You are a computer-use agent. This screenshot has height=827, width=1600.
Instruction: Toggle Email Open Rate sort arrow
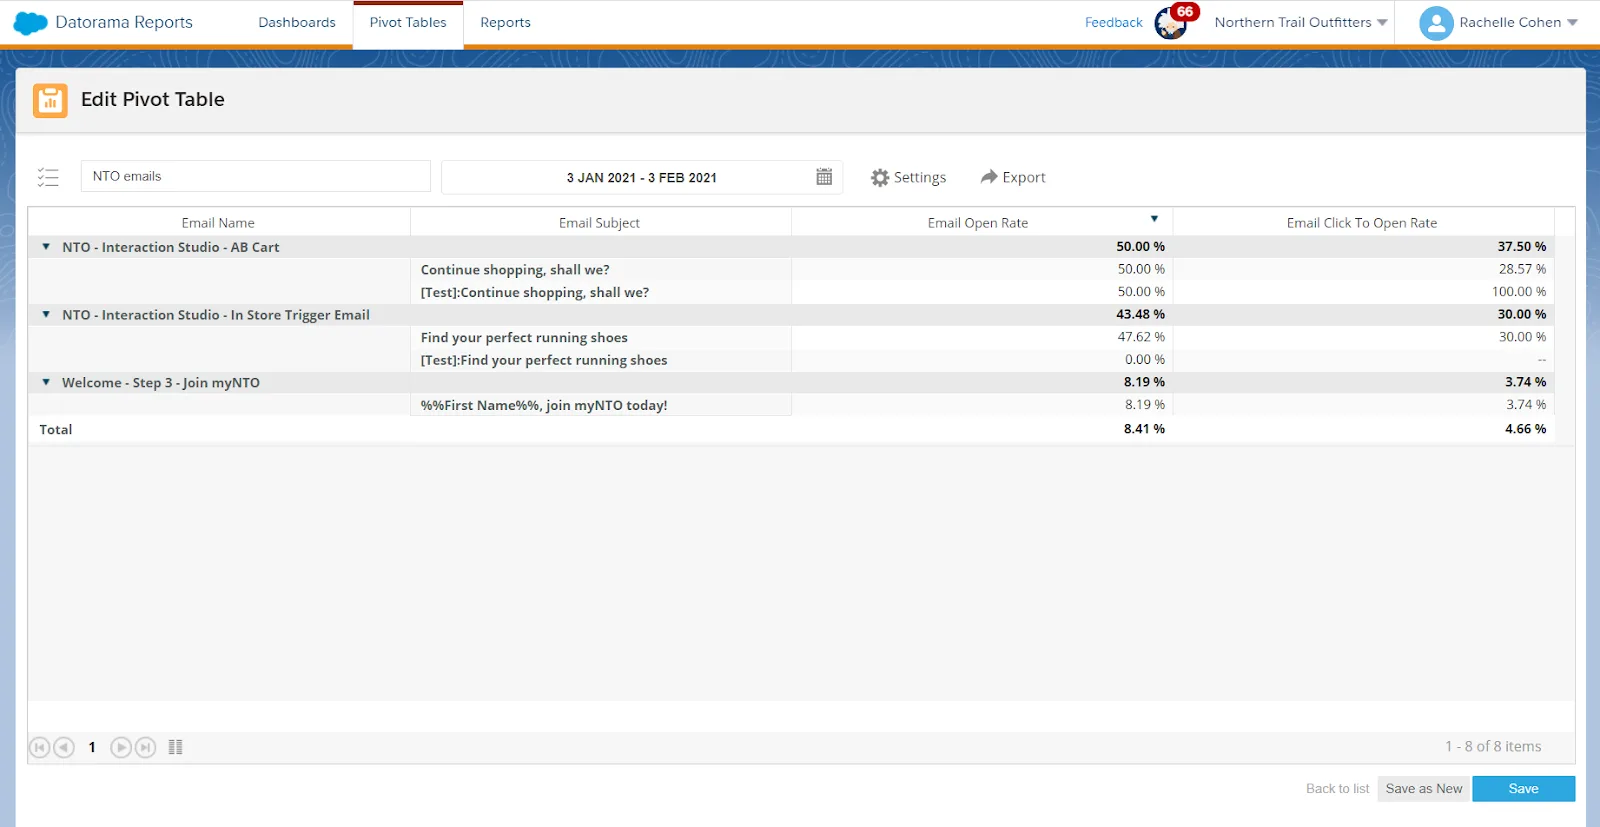tap(1154, 219)
